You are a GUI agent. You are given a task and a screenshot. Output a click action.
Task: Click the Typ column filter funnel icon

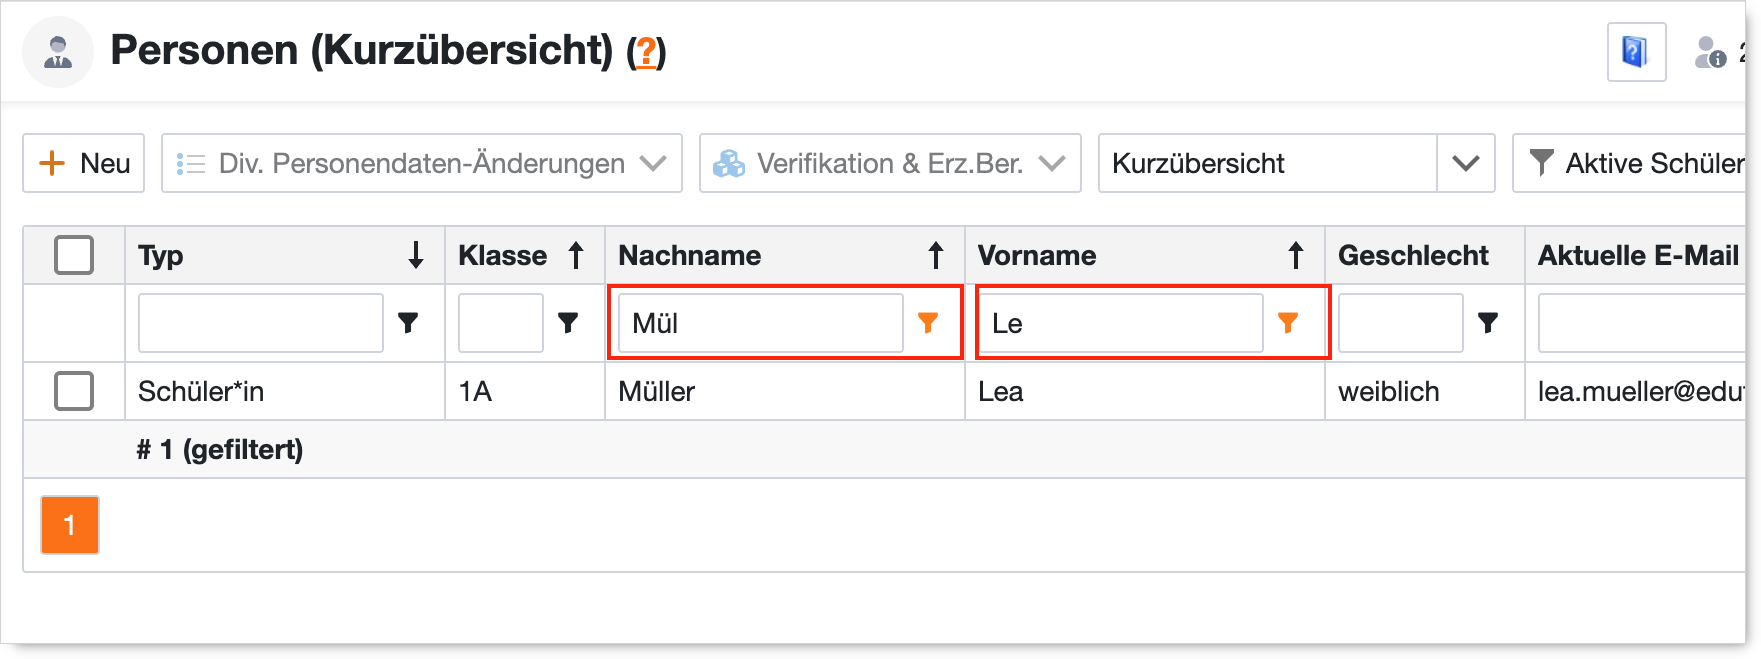[408, 323]
